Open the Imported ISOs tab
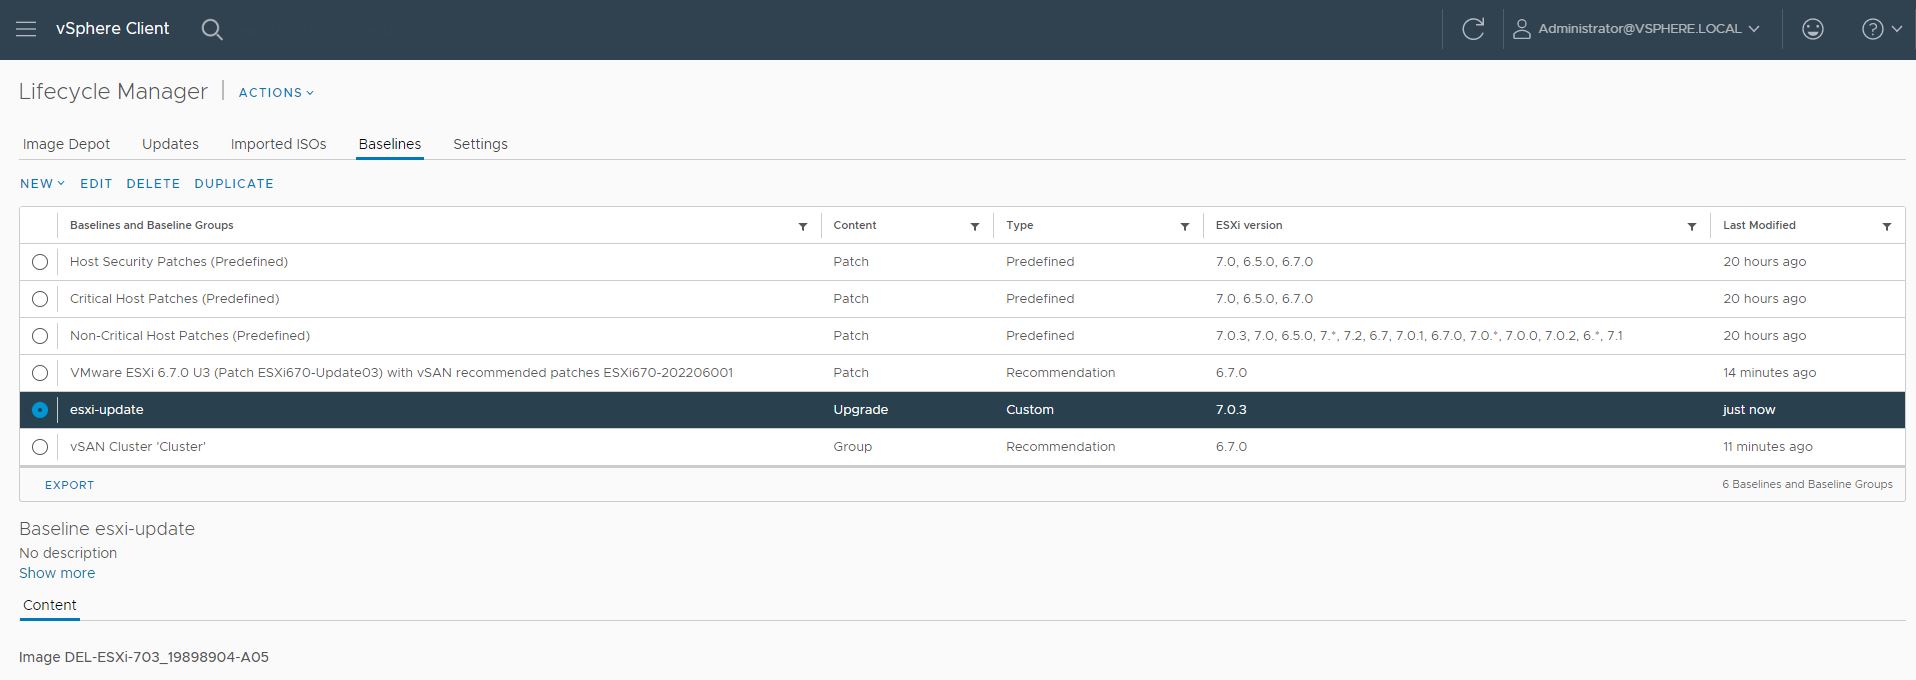The height and width of the screenshot is (680, 1916). tap(278, 144)
